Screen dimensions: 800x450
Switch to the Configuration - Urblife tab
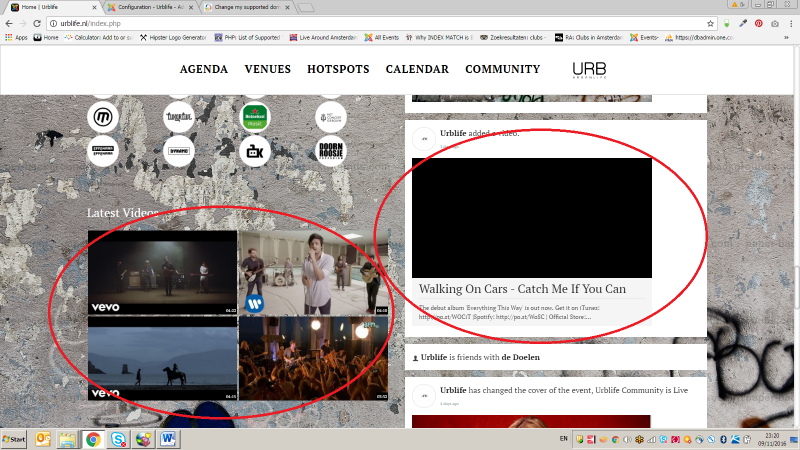click(x=151, y=7)
